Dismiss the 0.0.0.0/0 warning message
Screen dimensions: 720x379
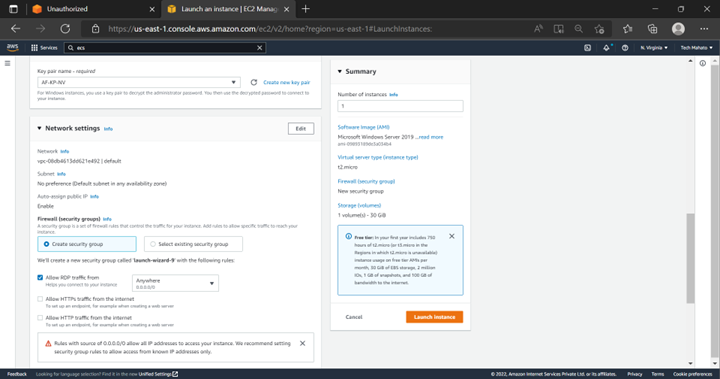[x=302, y=343]
